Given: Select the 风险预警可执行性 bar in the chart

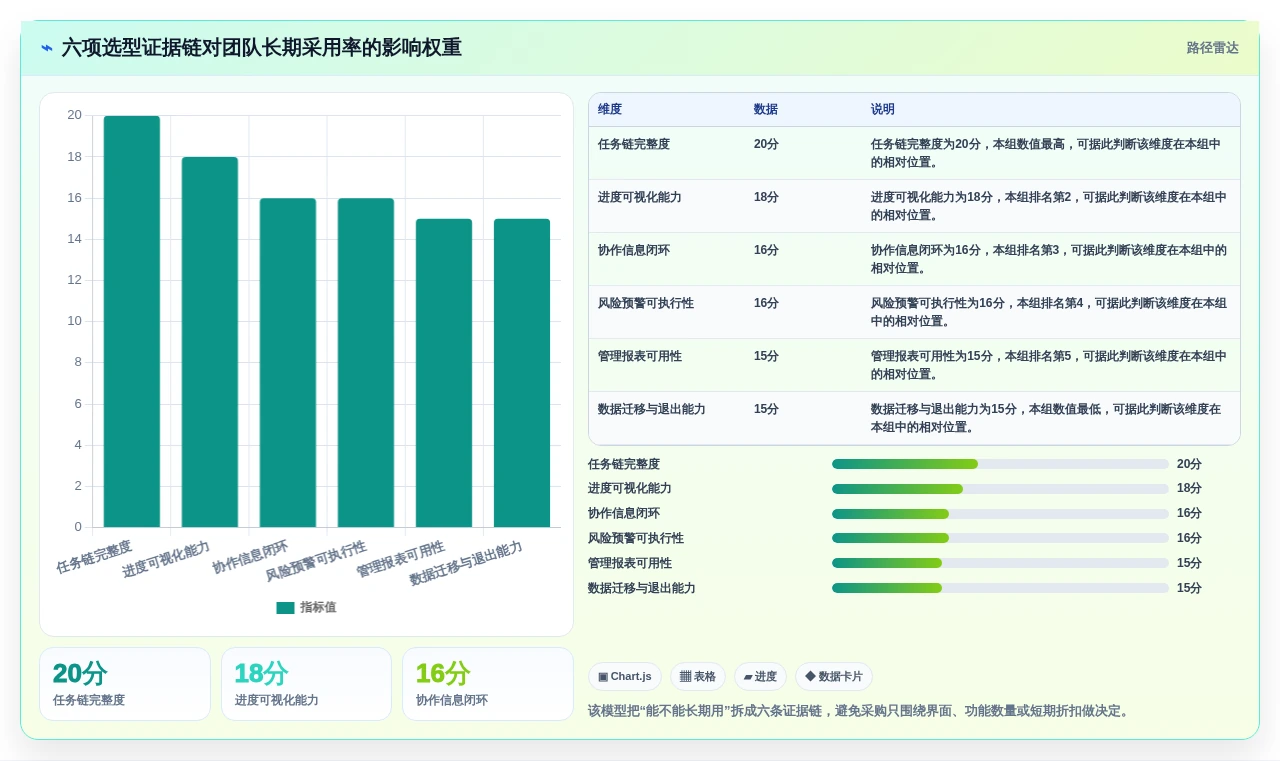Looking at the screenshot, I should (366, 363).
